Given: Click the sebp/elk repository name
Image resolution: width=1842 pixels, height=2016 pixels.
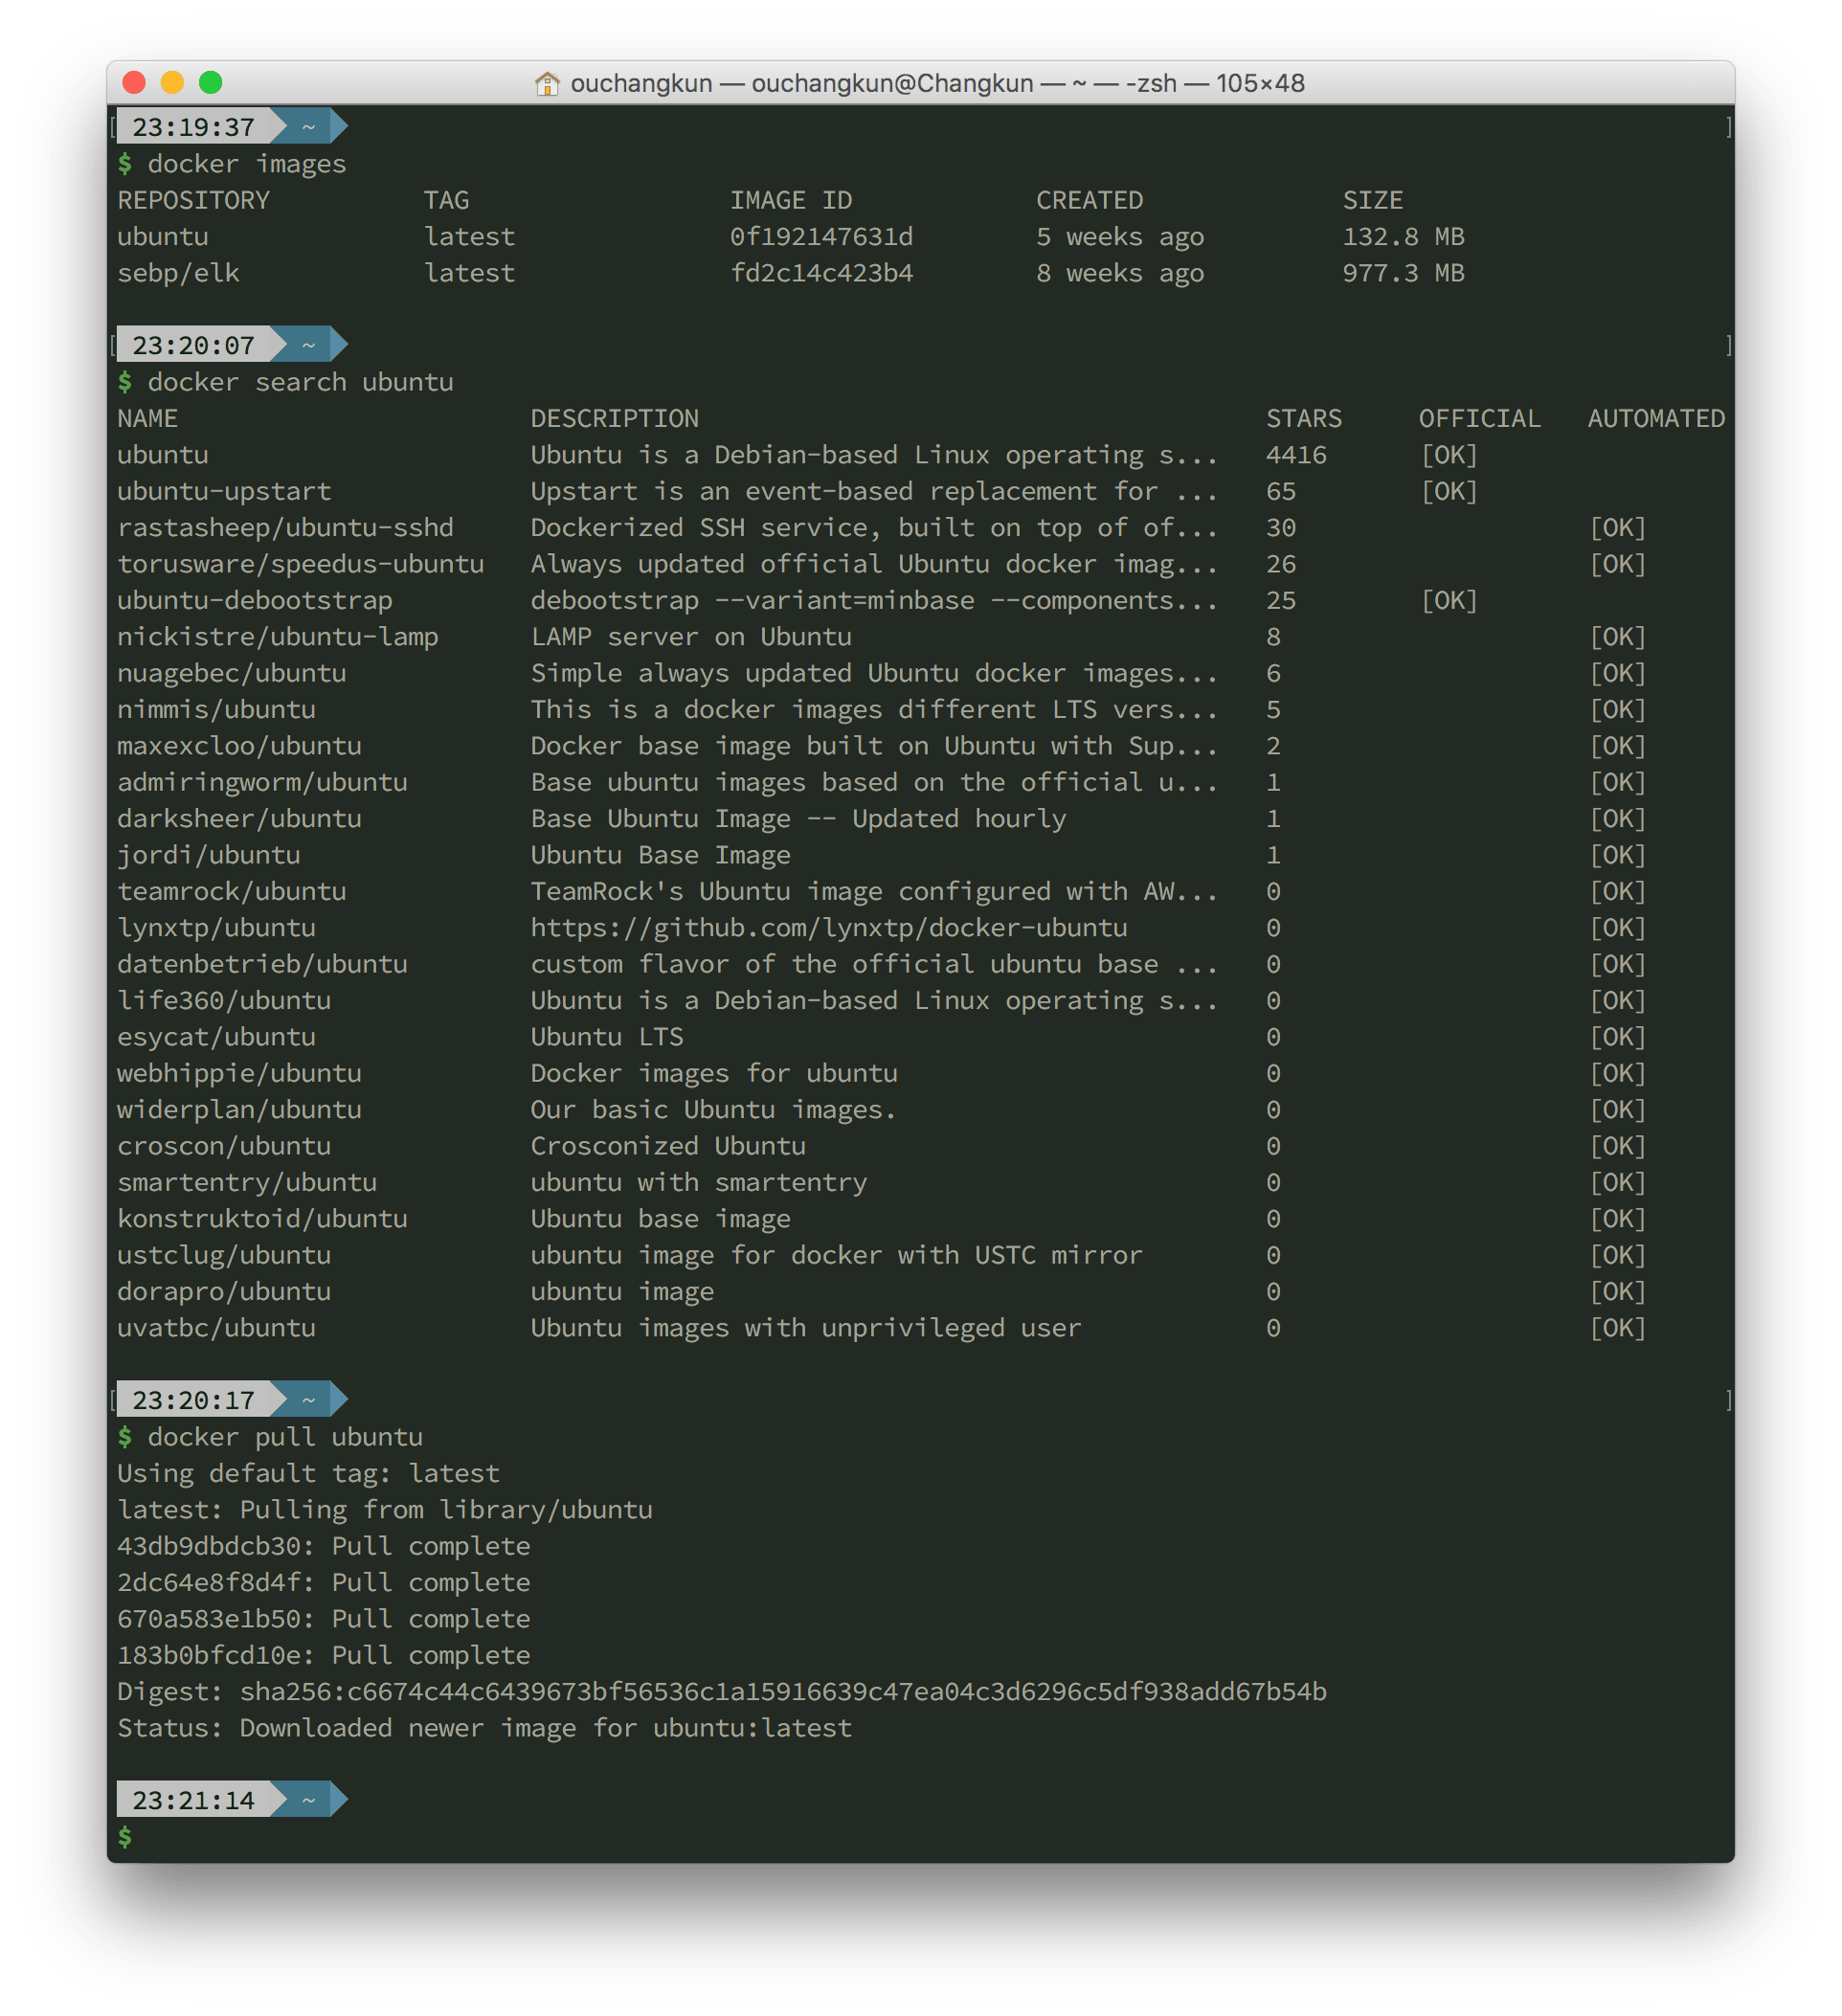Looking at the screenshot, I should pyautogui.click(x=178, y=274).
